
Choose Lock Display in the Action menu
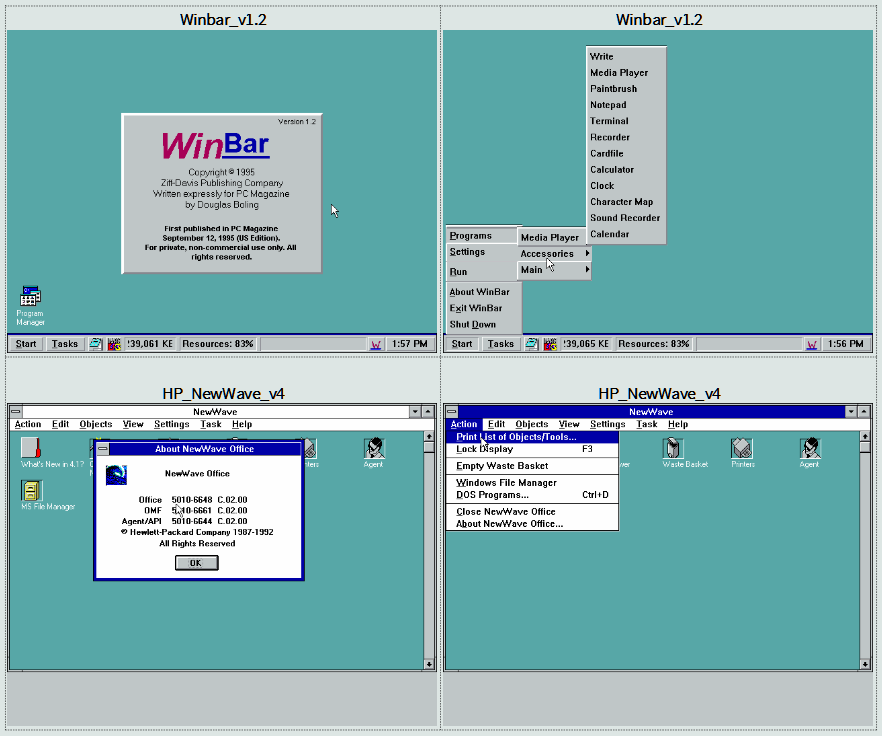click(532, 449)
